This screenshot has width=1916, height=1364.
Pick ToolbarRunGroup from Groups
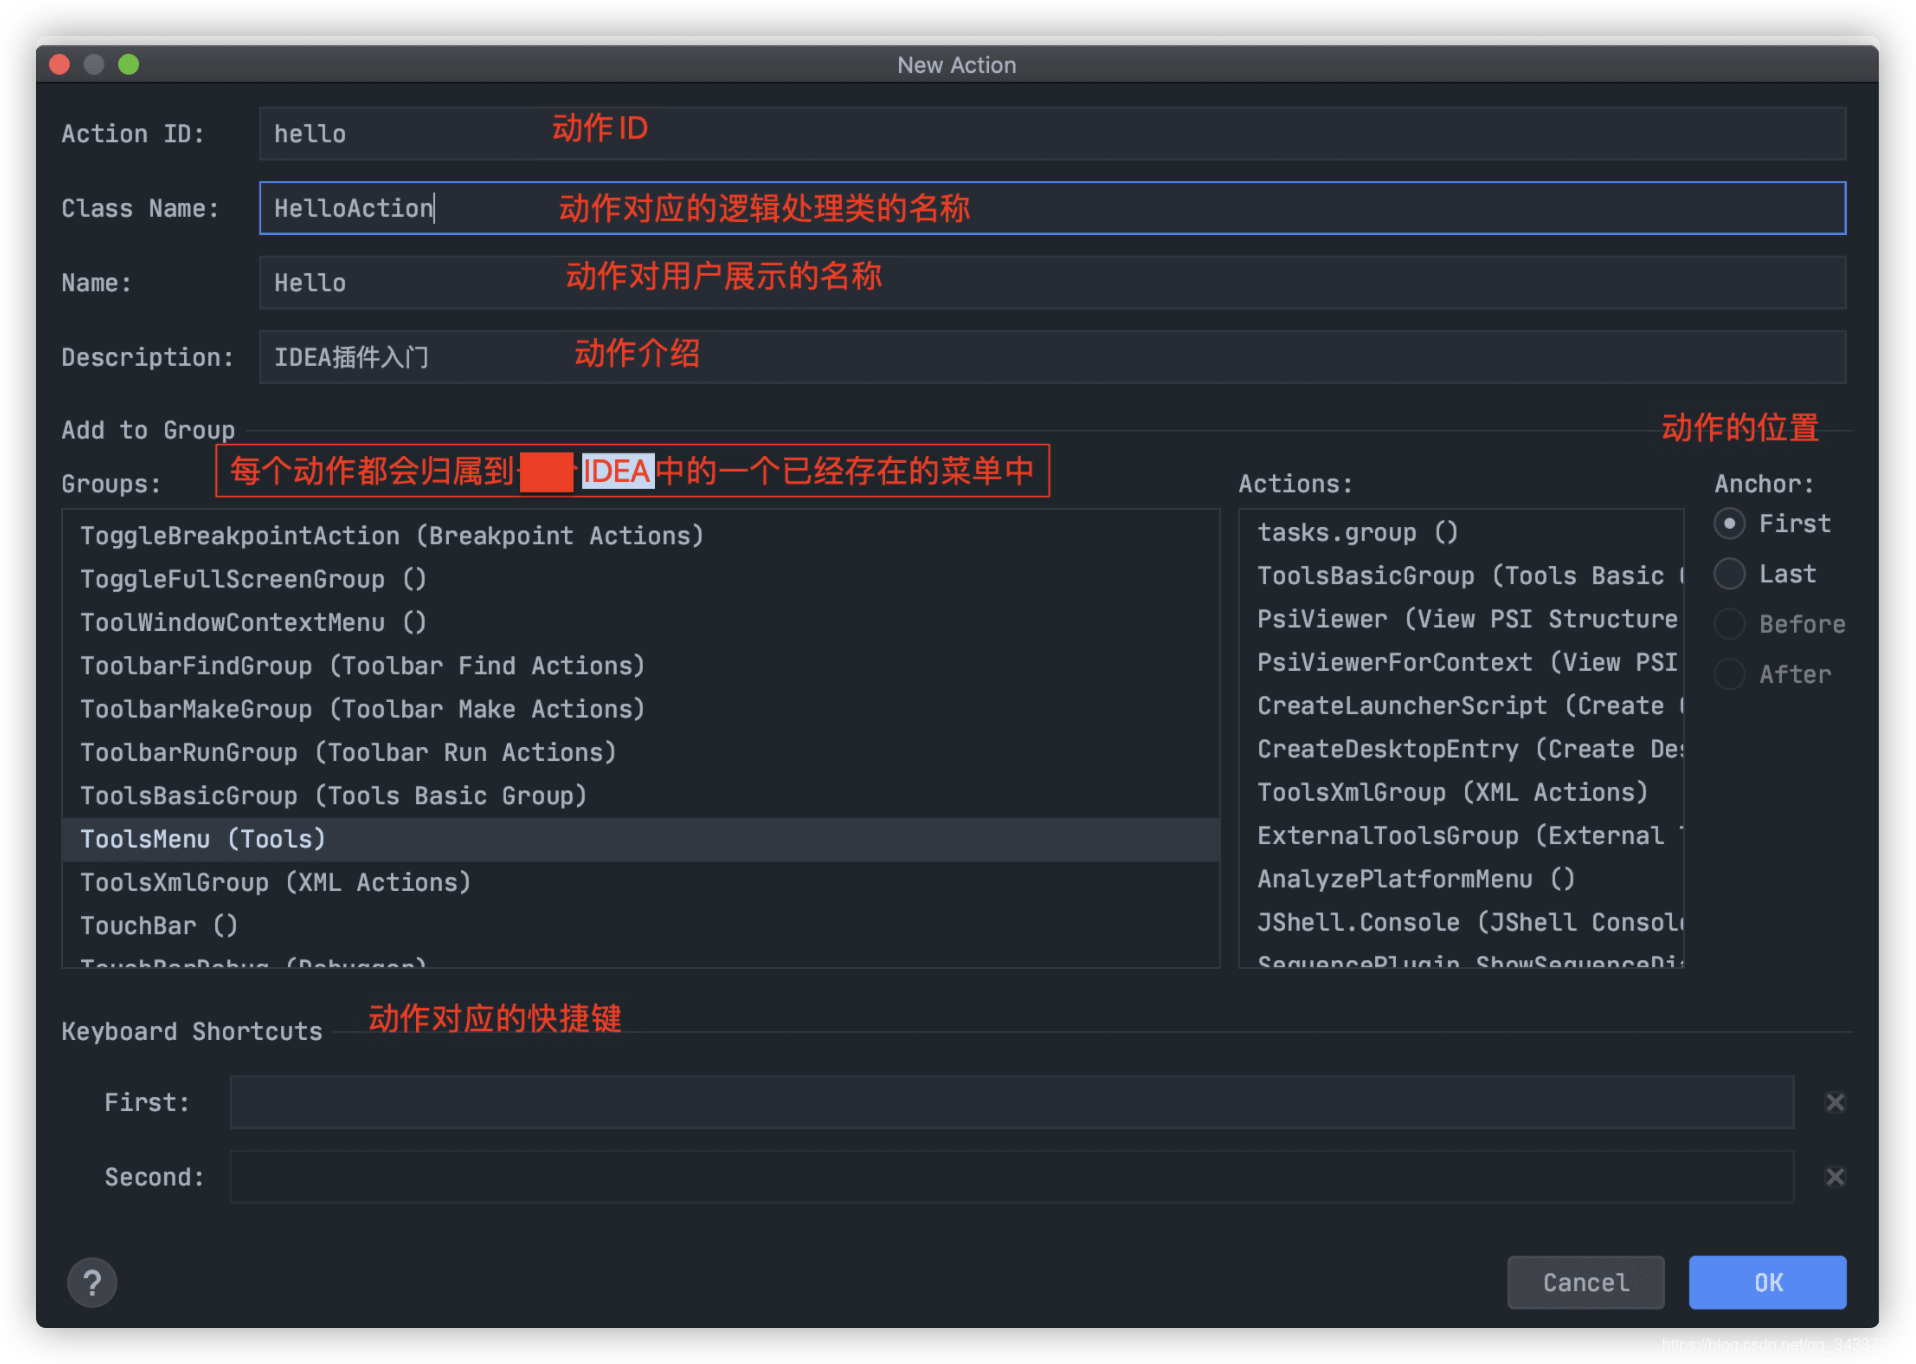[641, 752]
